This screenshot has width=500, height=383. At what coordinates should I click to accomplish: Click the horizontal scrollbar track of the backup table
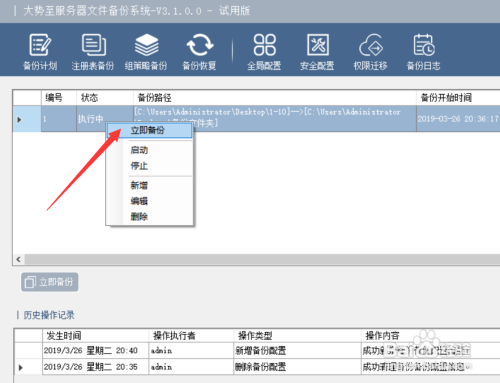click(262, 259)
